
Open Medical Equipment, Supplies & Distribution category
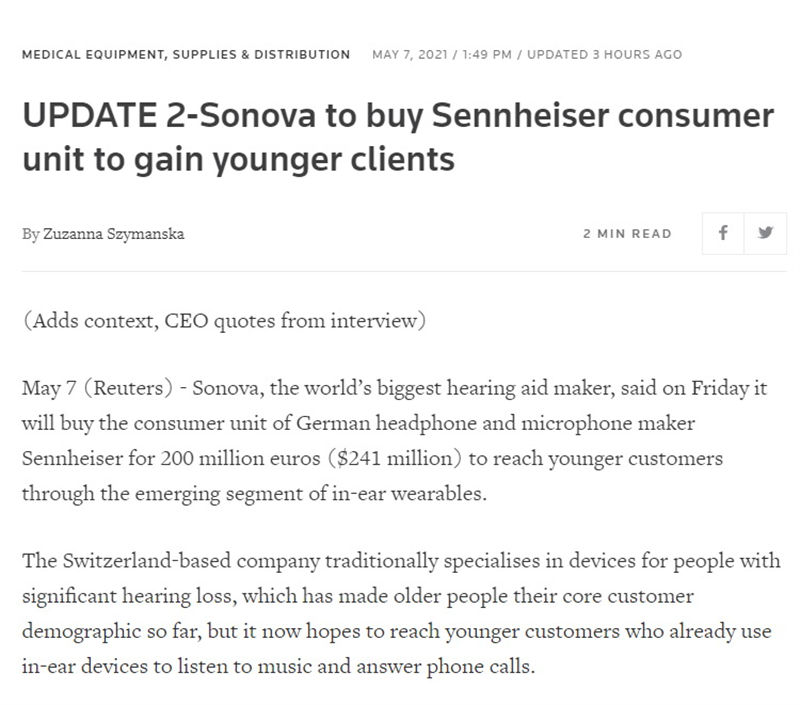[186, 55]
